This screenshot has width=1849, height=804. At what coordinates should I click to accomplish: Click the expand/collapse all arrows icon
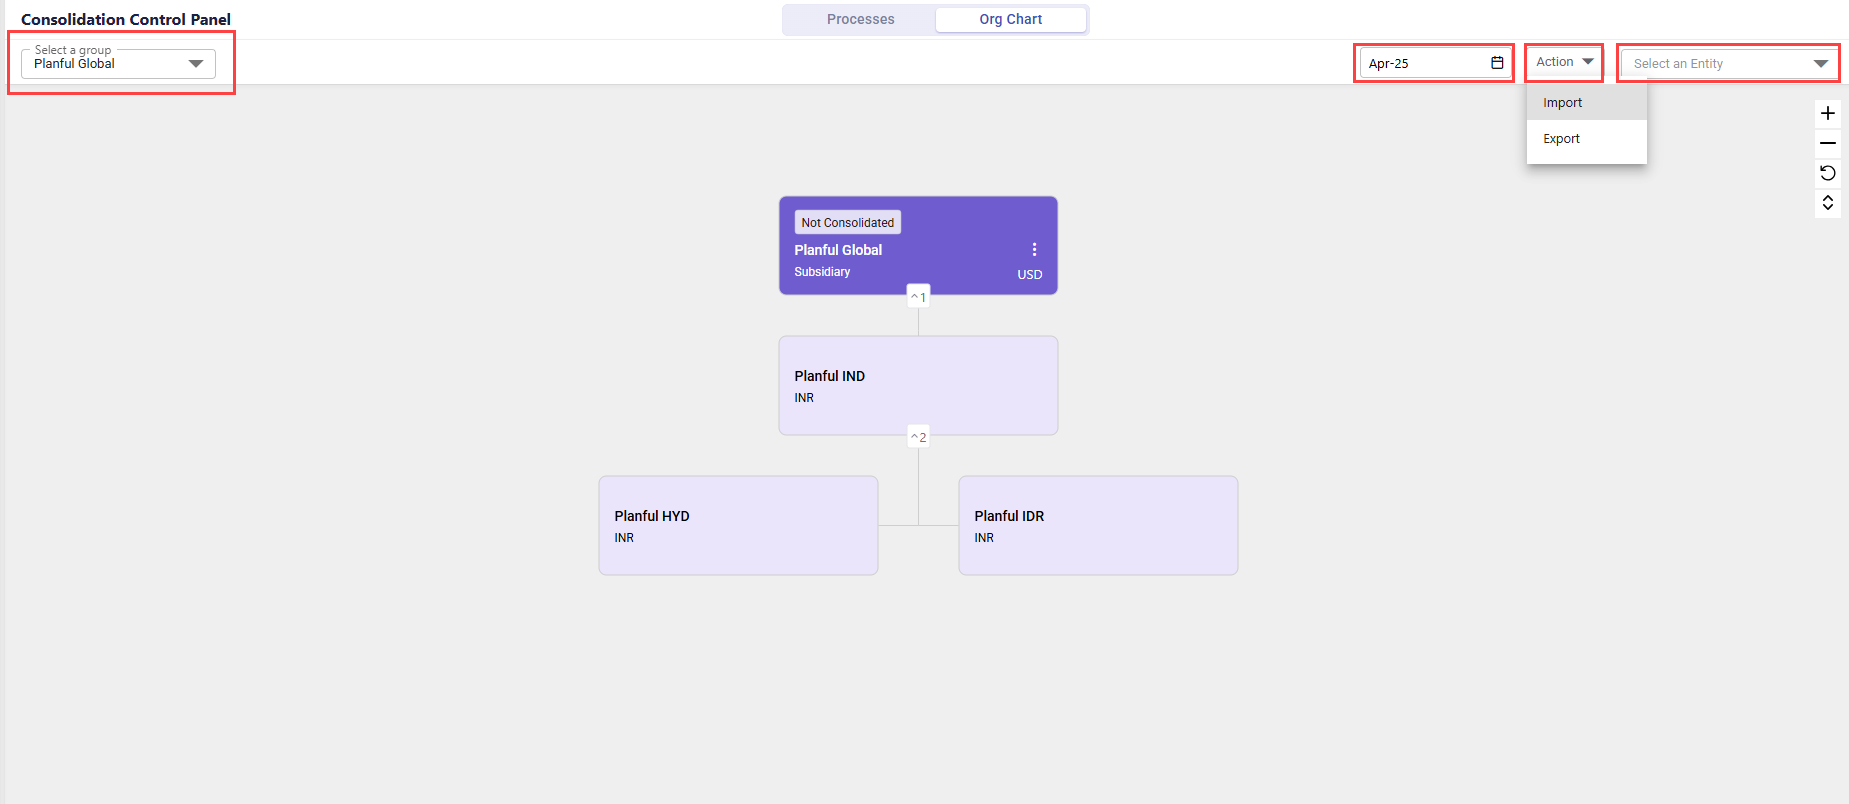pyautogui.click(x=1827, y=203)
